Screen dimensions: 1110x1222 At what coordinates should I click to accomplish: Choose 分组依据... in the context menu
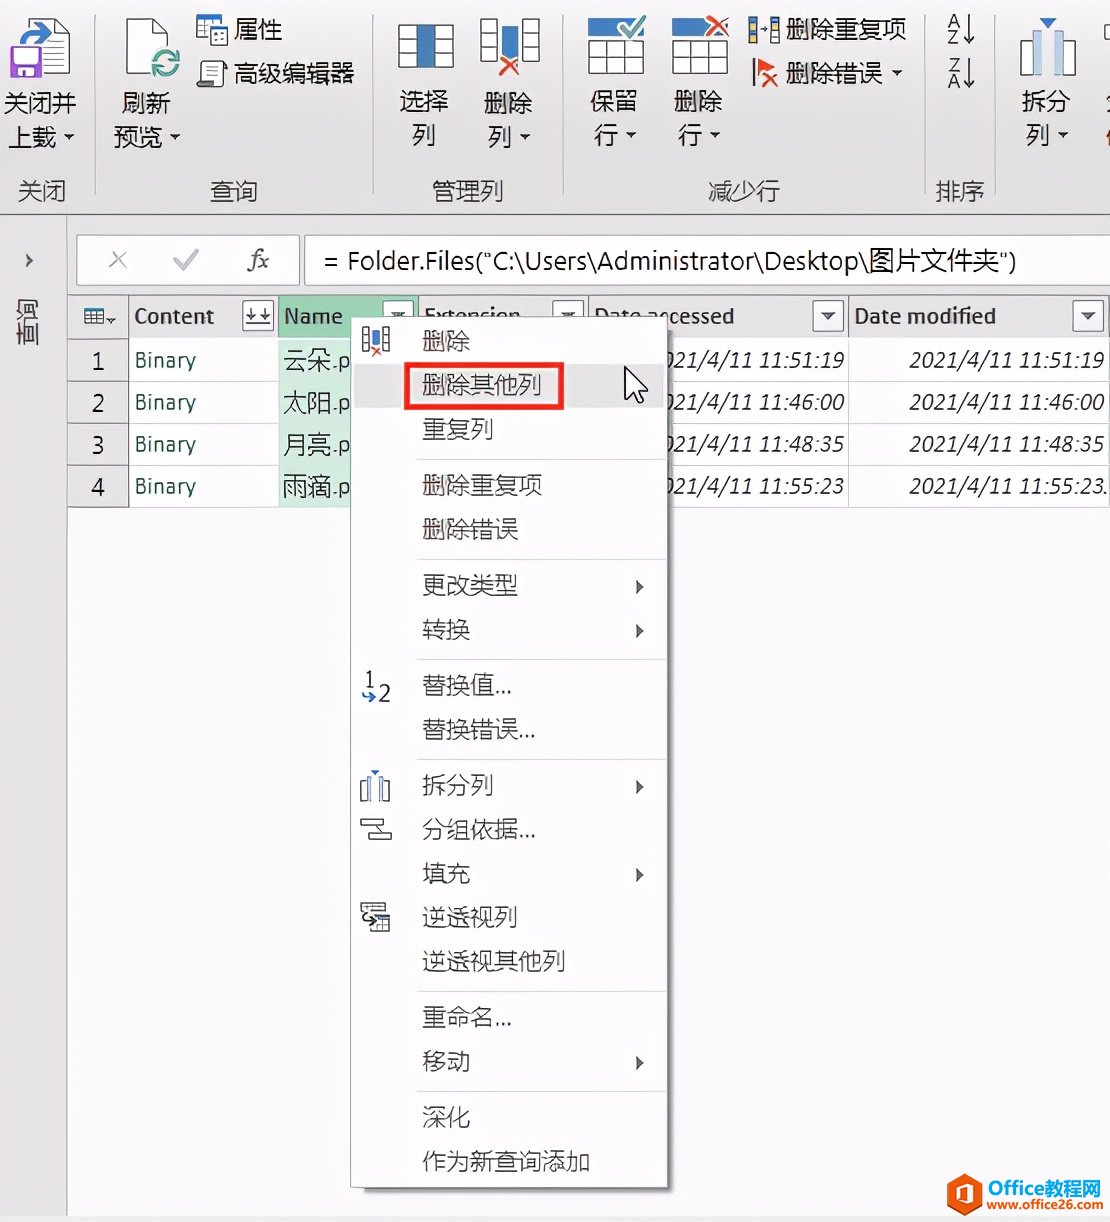pyautogui.click(x=509, y=829)
